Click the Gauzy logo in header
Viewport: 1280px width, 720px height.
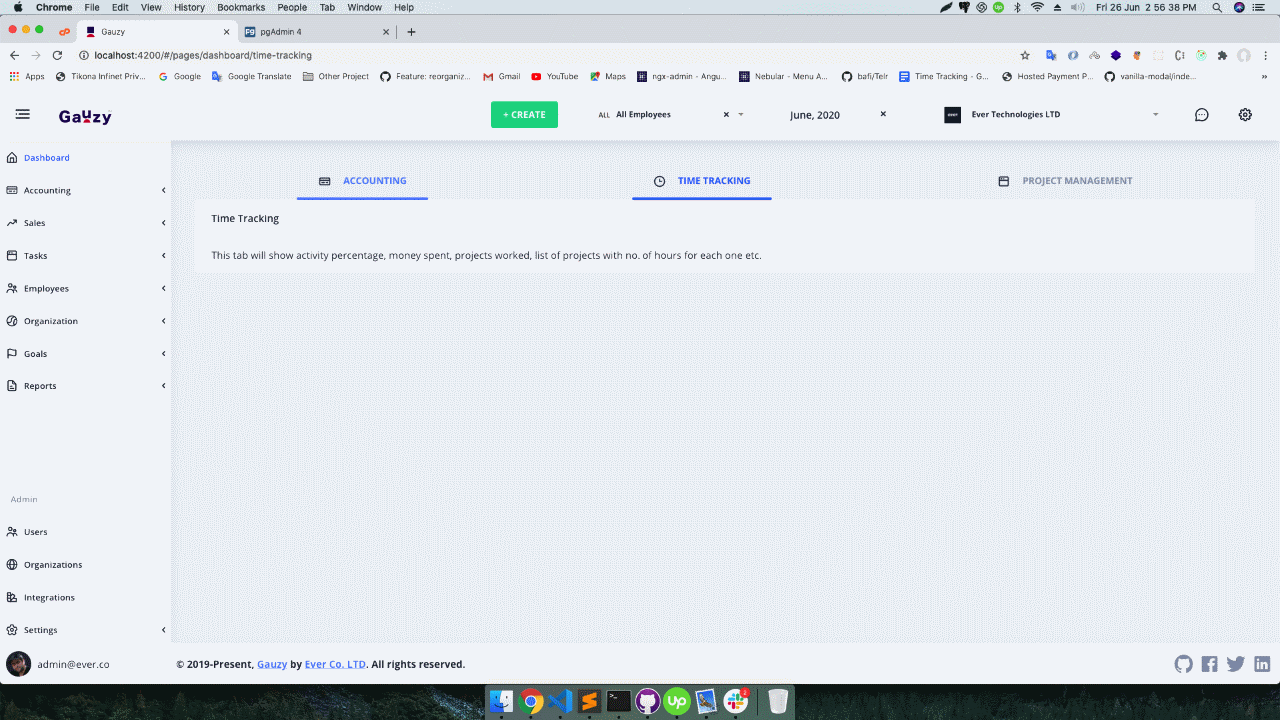[85, 116]
